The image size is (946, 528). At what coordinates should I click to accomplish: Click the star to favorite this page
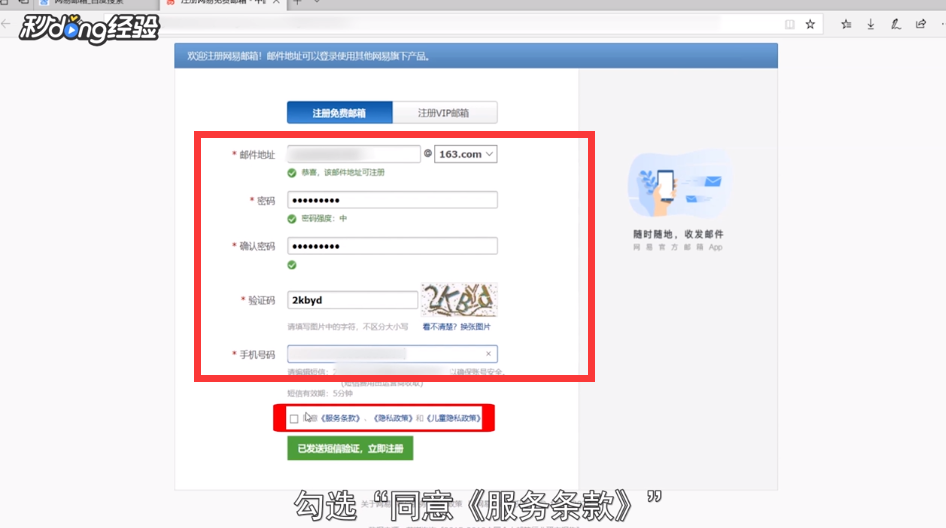click(x=810, y=24)
